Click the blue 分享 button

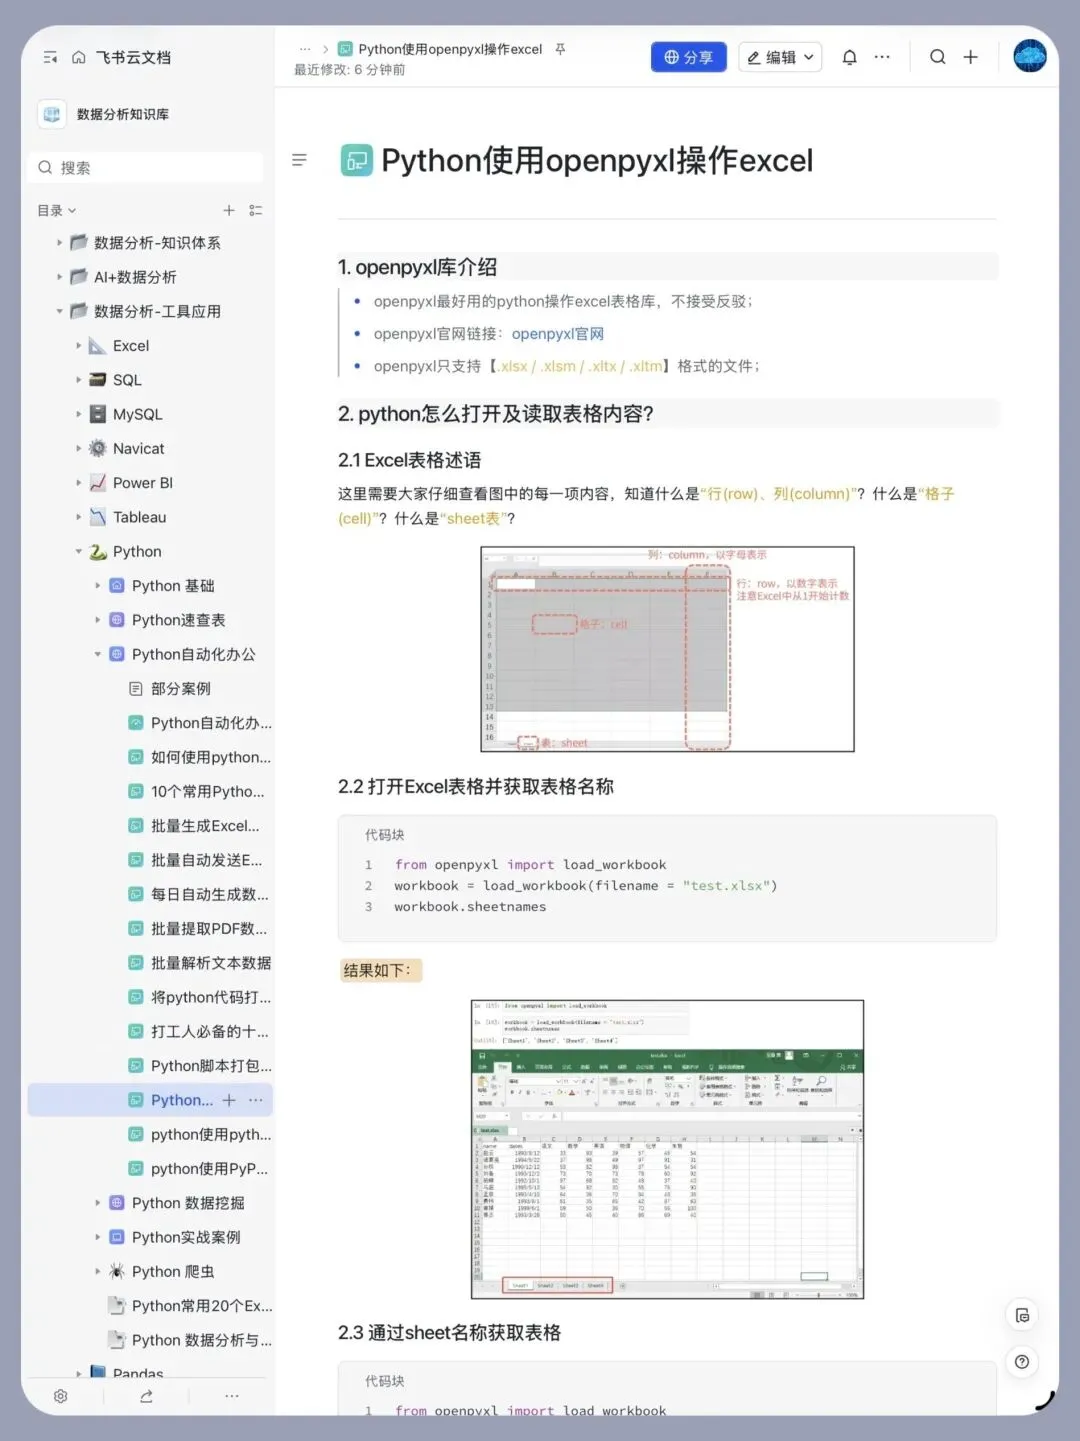[688, 57]
